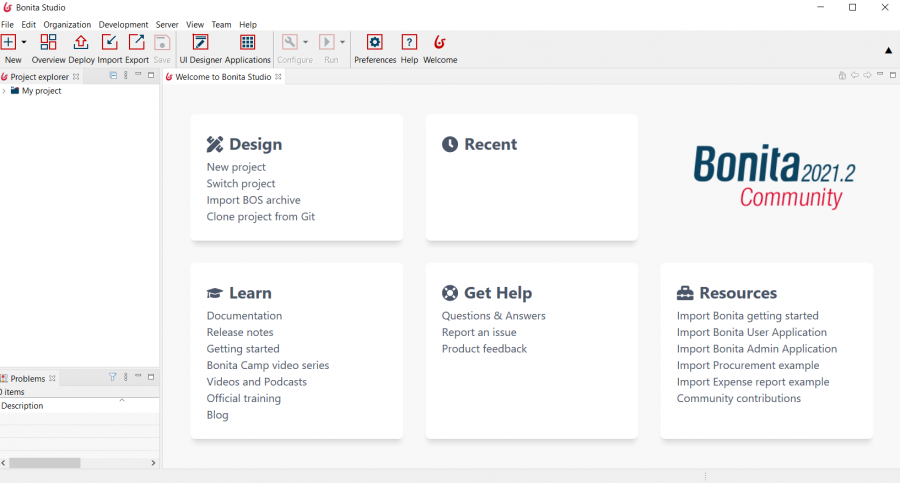Click Product feedback link
The image size is (900, 483).
[x=484, y=349]
